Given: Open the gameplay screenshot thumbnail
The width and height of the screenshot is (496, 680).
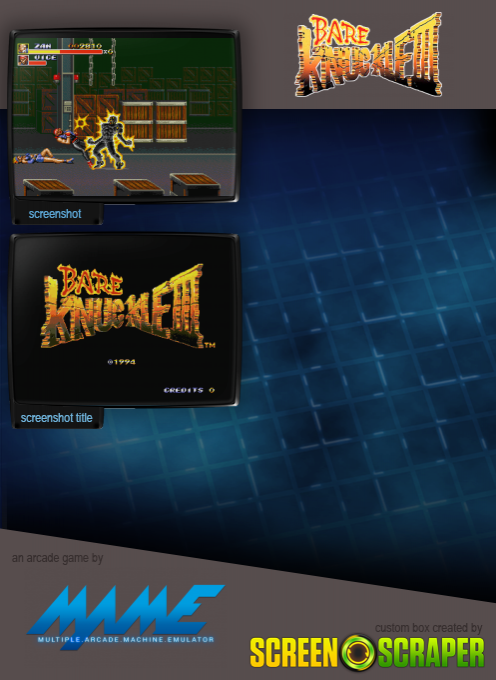Looking at the screenshot, I should (x=124, y=116).
